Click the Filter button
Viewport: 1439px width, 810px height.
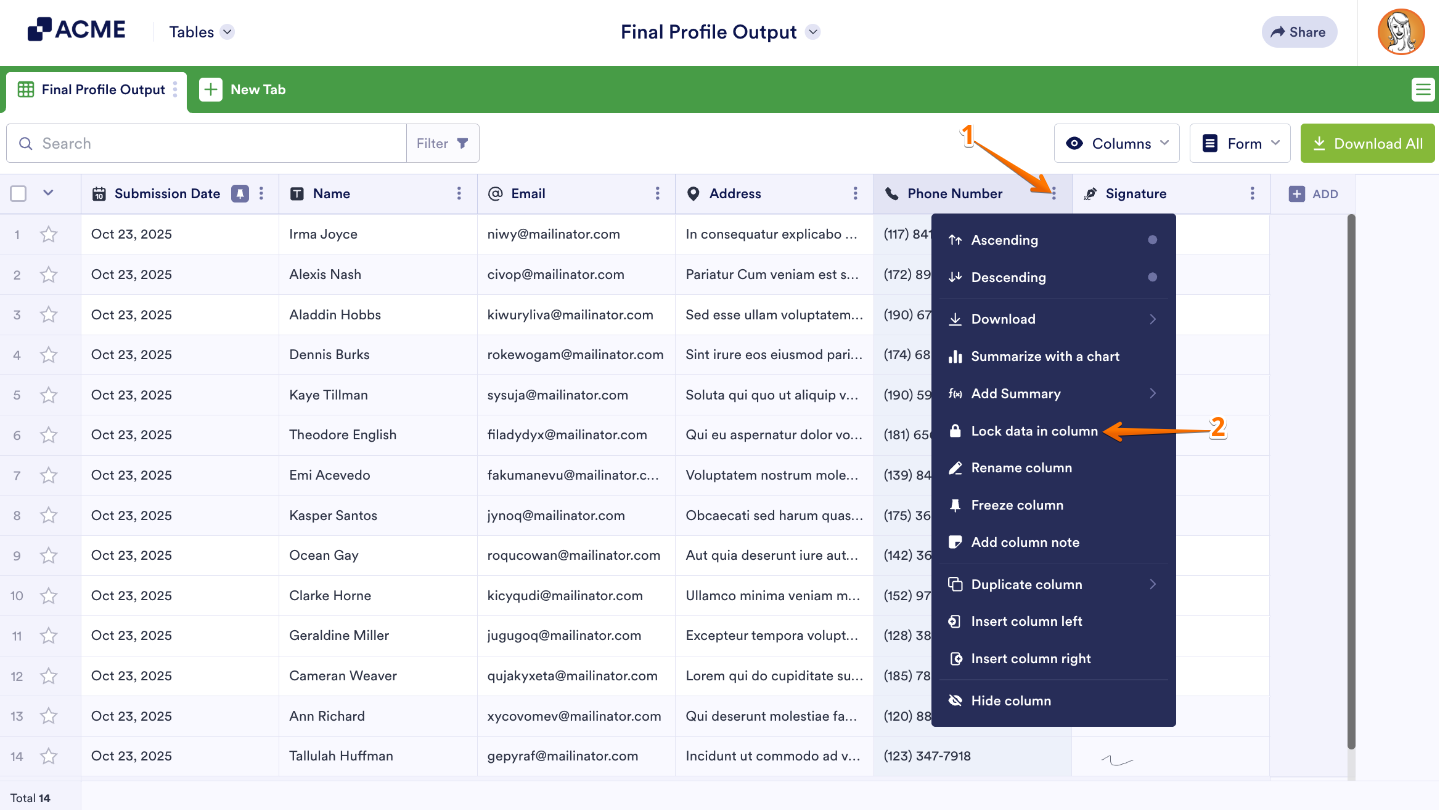click(x=442, y=144)
